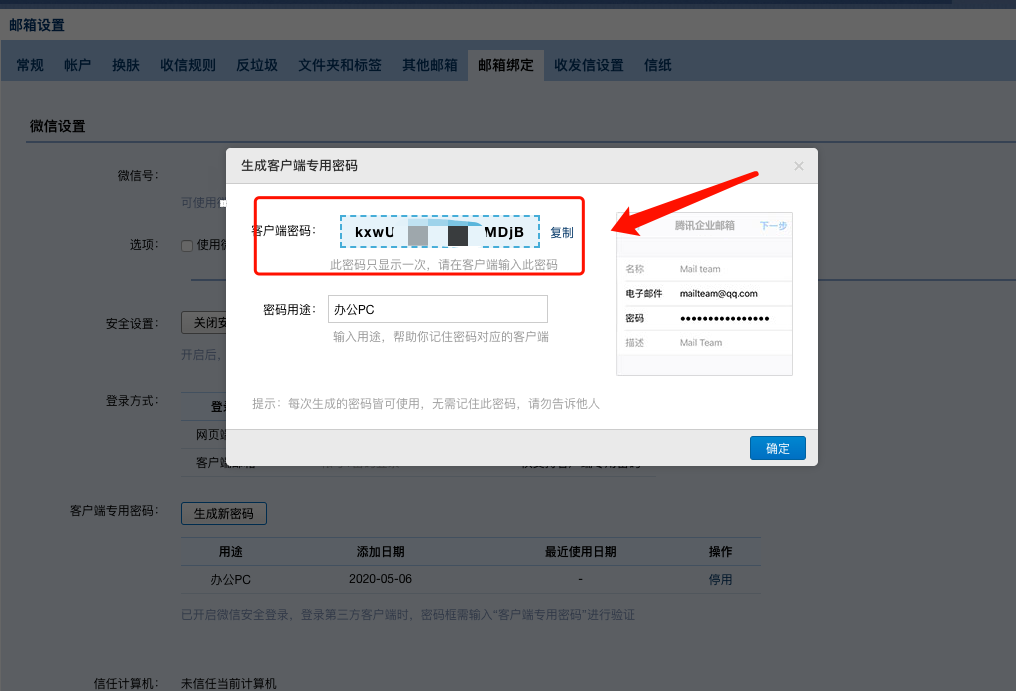This screenshot has height=691, width=1016.
Task: Click 停用 for the 办公PC password
Action: click(x=720, y=580)
